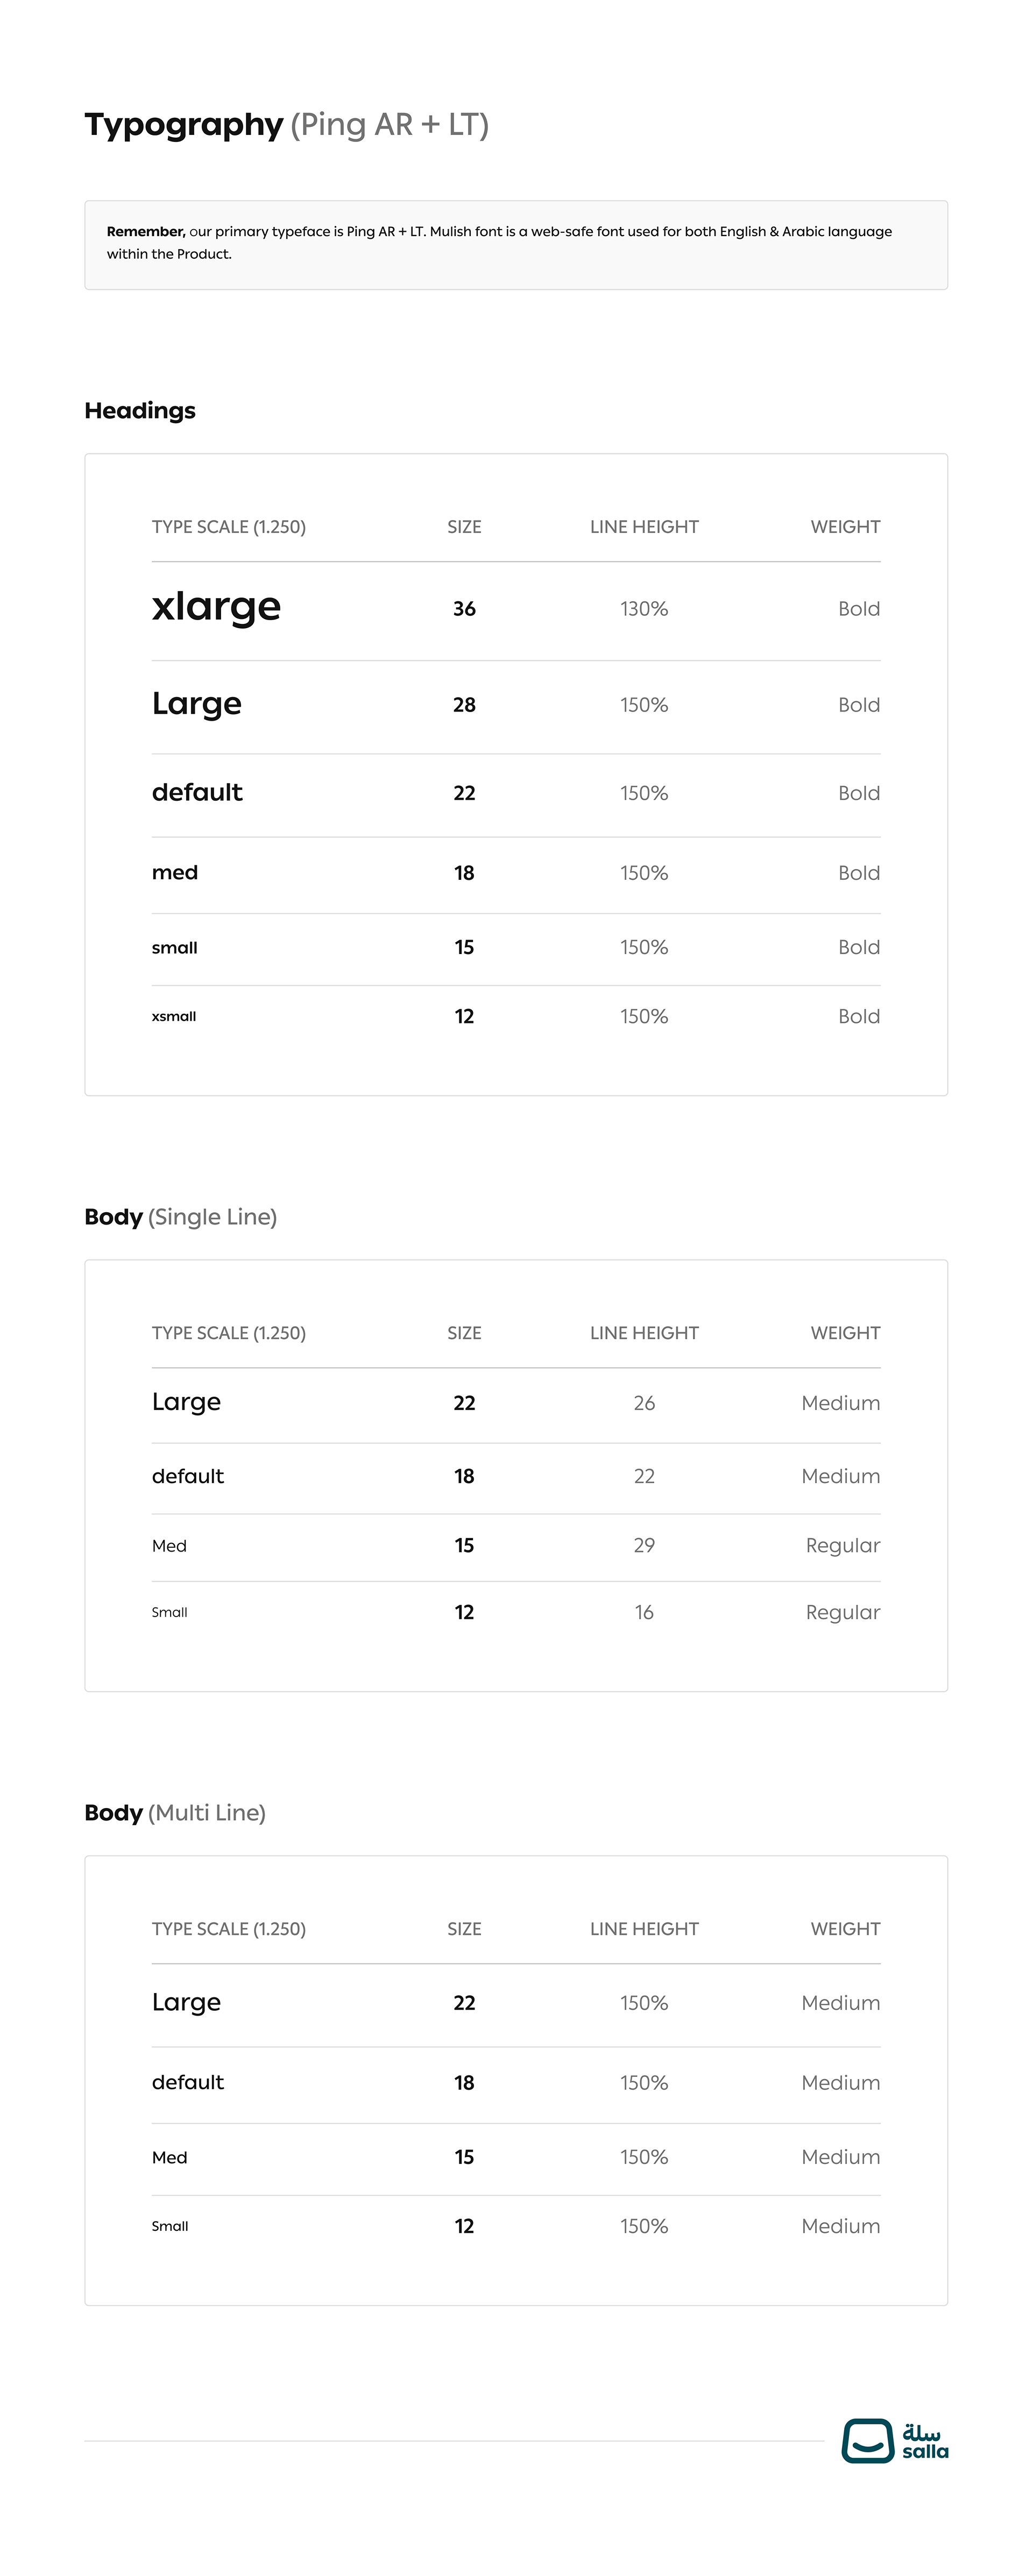Click the 'default' heading sample with size 22
The image size is (1033, 2576).
(197, 793)
